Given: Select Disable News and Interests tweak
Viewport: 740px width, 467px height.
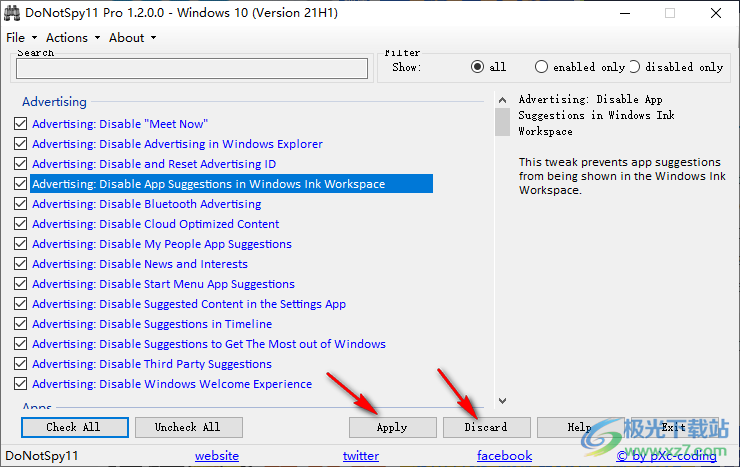Looking at the screenshot, I should pos(139,264).
